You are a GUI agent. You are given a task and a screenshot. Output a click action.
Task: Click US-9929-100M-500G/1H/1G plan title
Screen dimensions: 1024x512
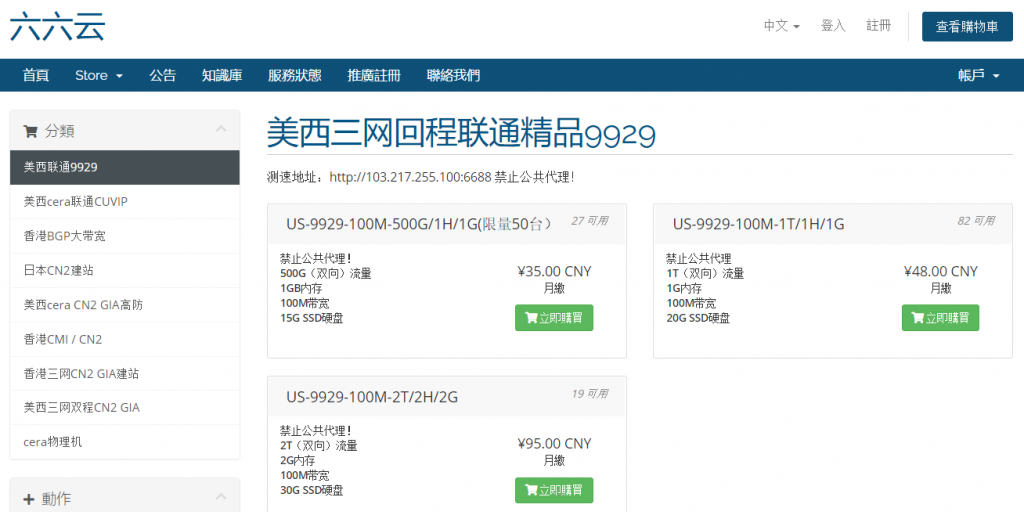click(419, 224)
